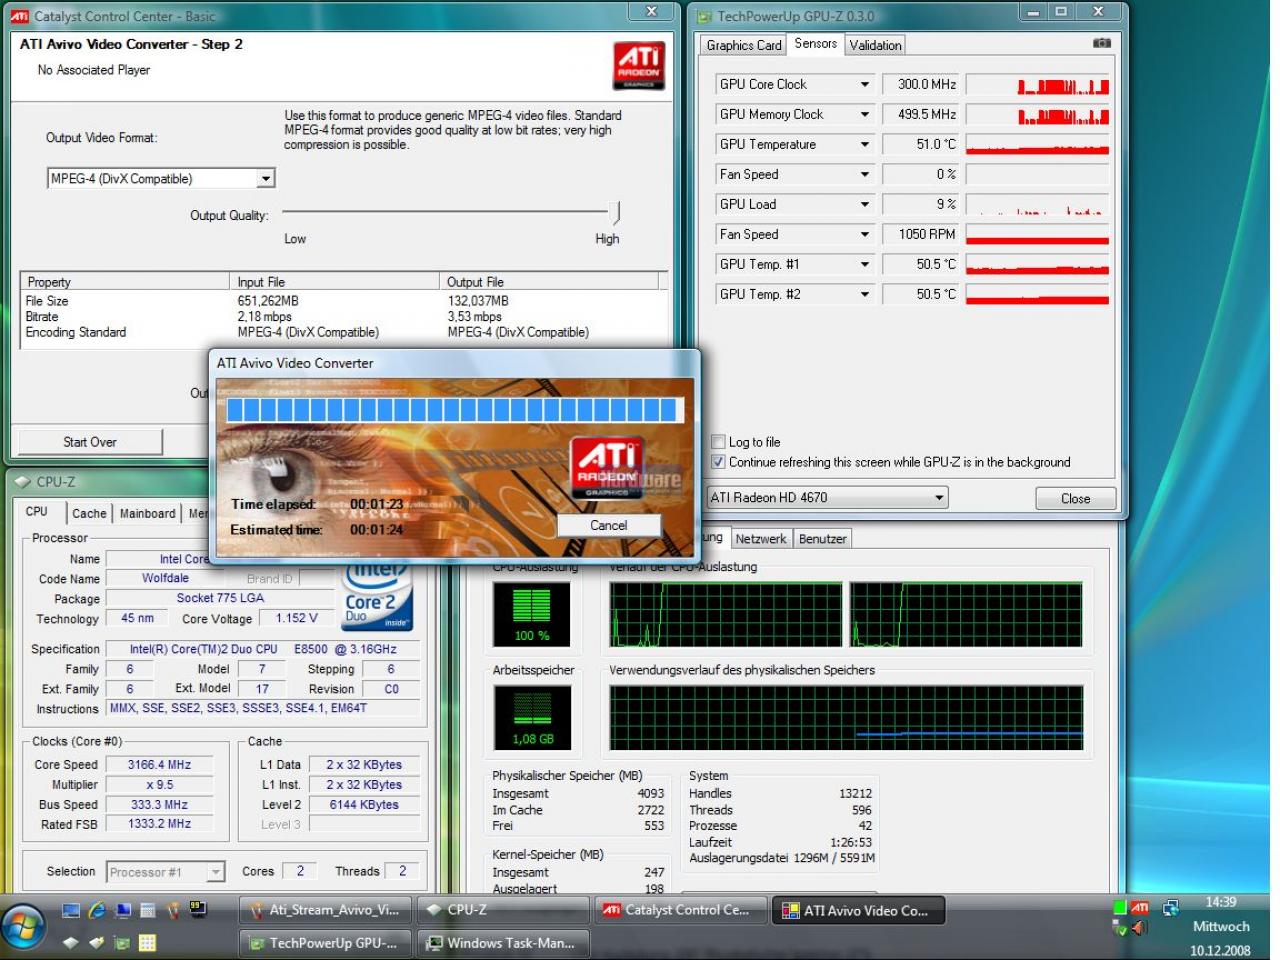Click the memory 1,08 GB gauge in Task Manager
The image size is (1280, 960).
click(531, 717)
